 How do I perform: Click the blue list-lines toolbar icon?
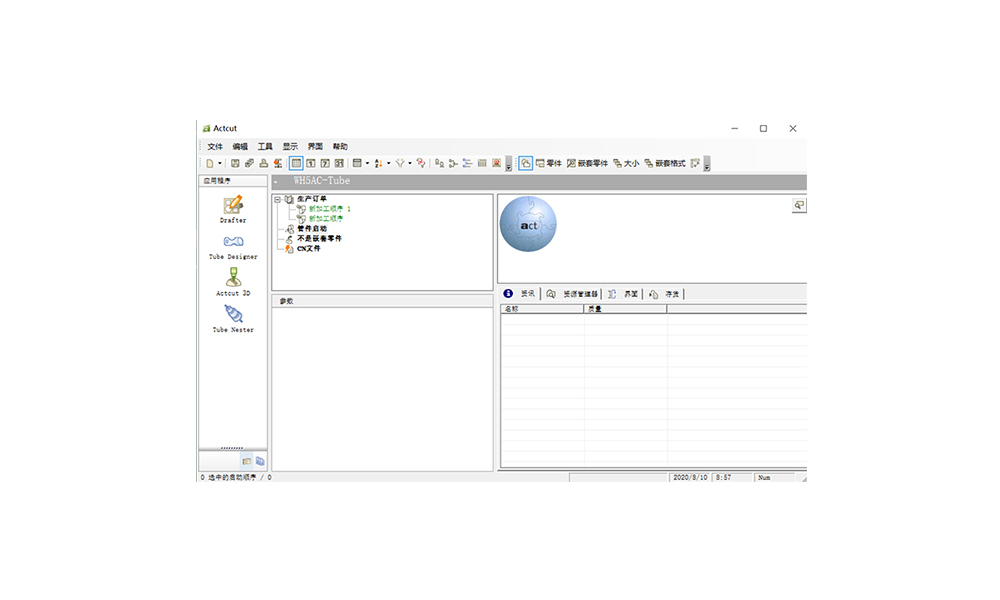tap(467, 163)
